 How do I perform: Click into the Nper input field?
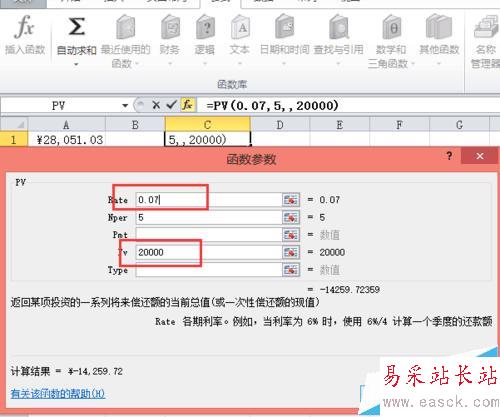click(x=209, y=217)
